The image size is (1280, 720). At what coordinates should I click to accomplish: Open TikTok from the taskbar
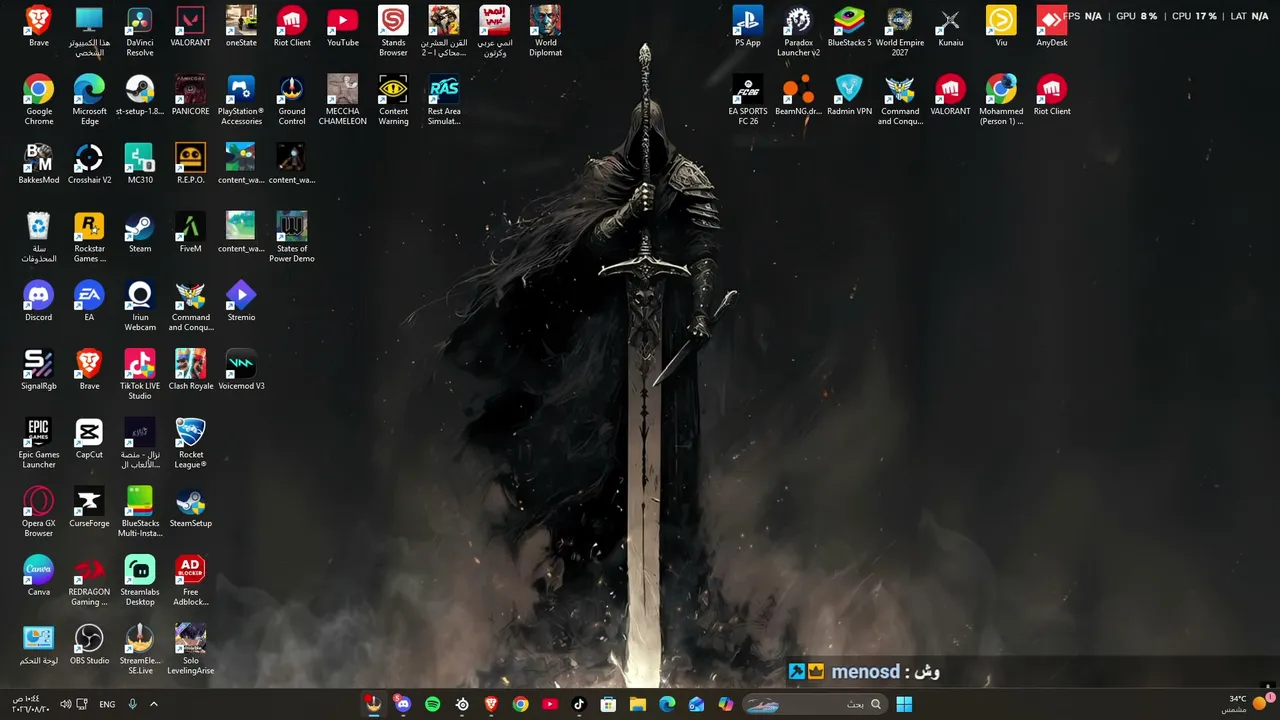point(579,704)
